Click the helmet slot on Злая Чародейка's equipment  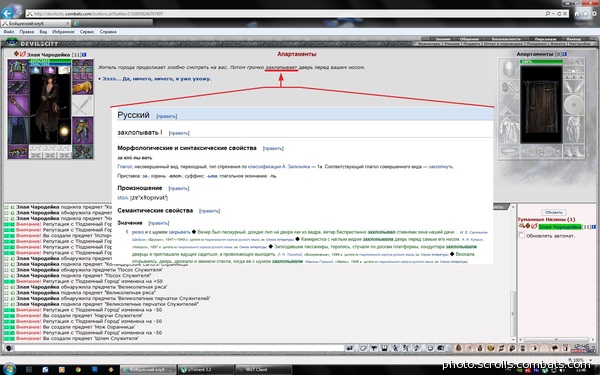coord(18,69)
